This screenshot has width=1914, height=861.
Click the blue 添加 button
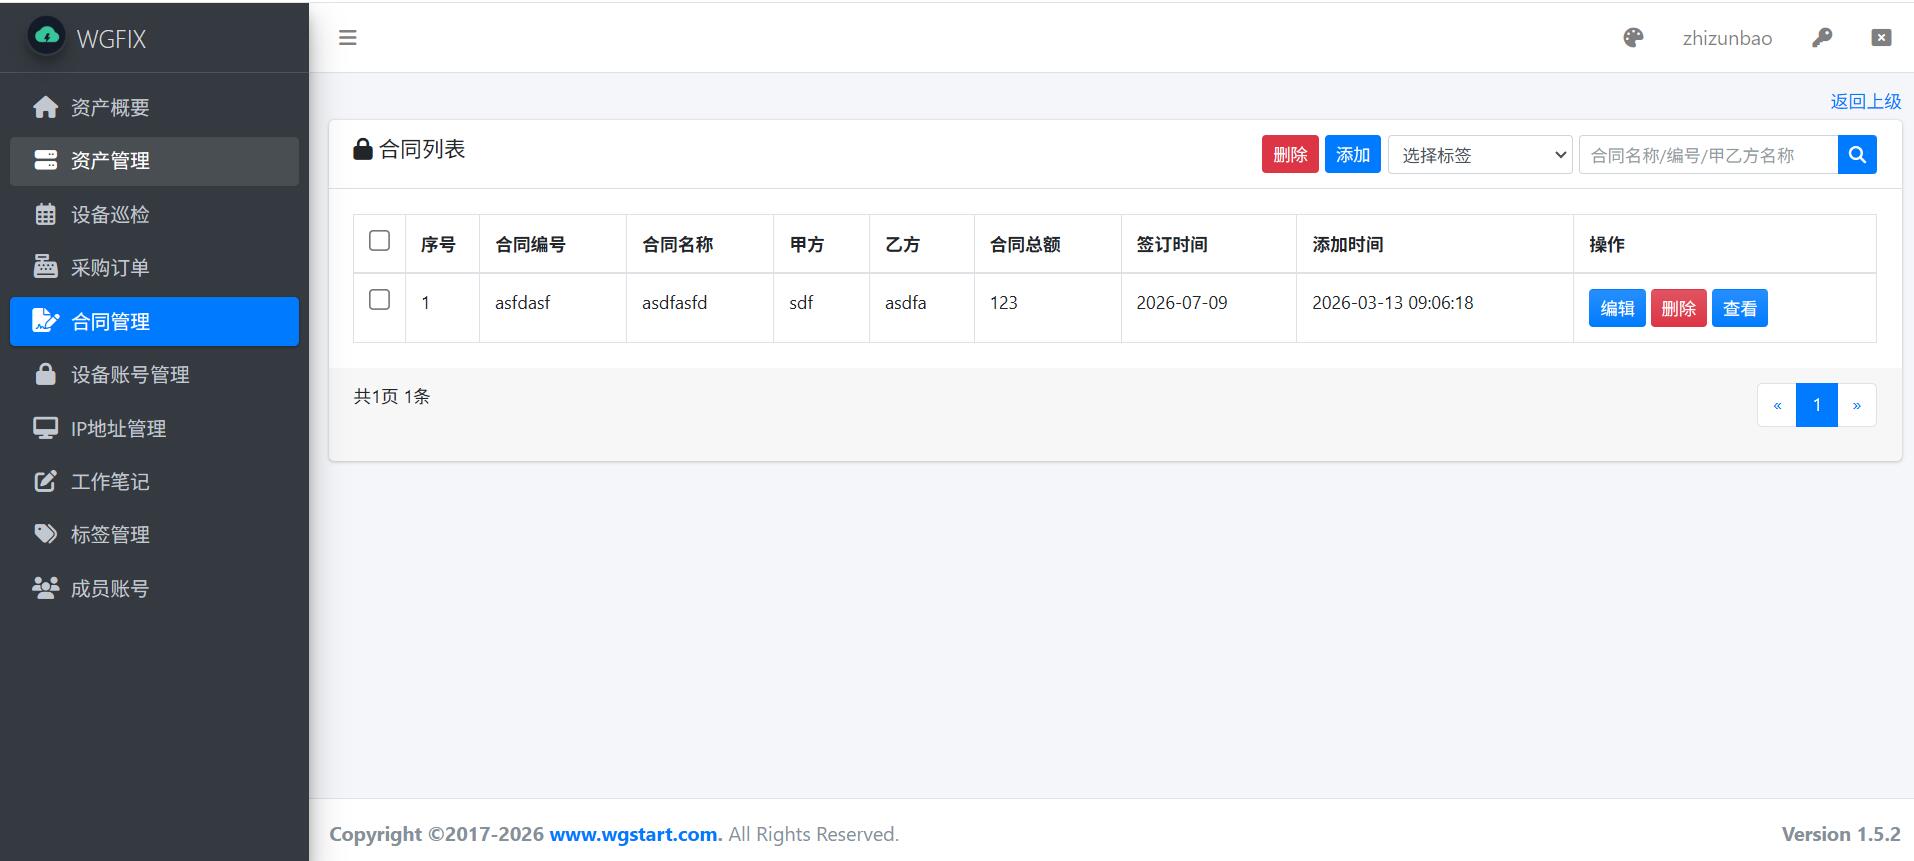coord(1352,155)
